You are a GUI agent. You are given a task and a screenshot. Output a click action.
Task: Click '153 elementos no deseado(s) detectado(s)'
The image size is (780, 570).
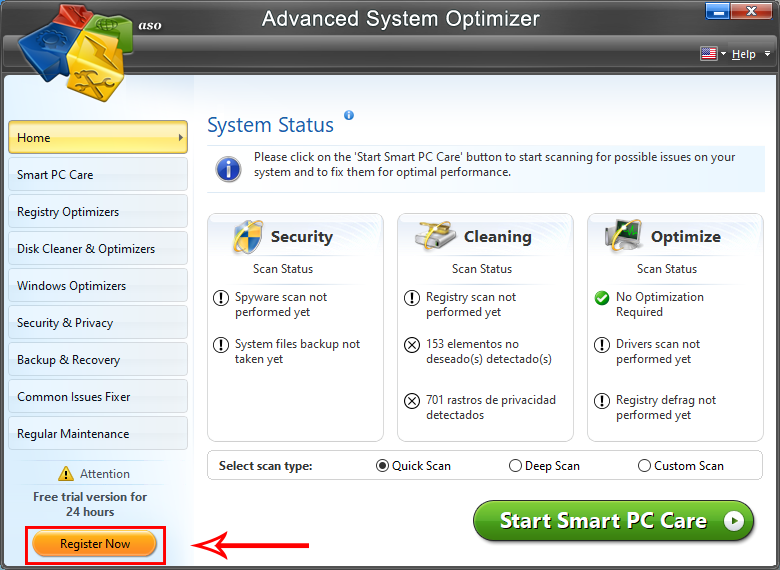[488, 351]
